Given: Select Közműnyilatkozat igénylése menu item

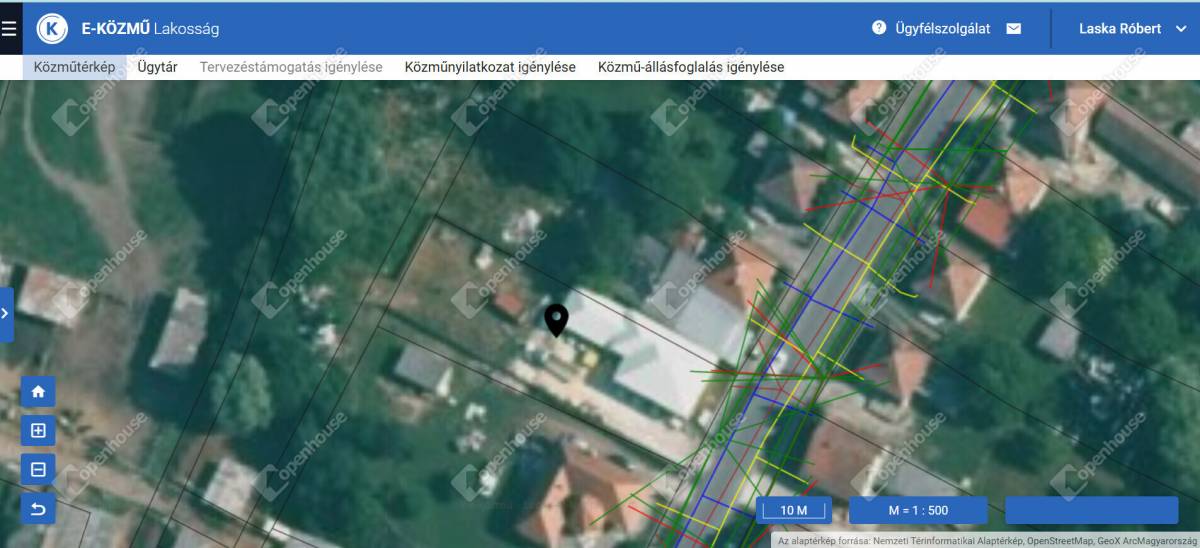Looking at the screenshot, I should coord(490,67).
